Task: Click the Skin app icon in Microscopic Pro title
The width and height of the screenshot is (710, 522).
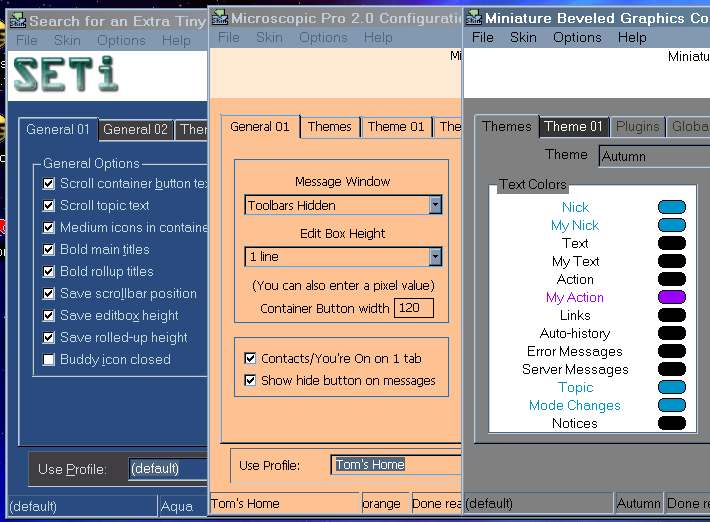Action: click(x=220, y=18)
